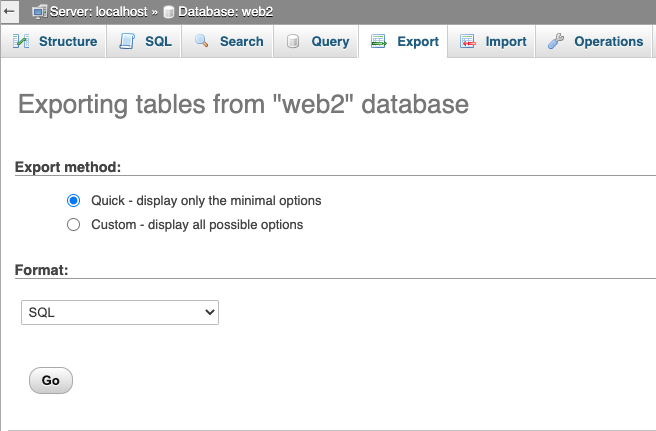
Task: Click the Export tab's green arrow icon
Action: pyautogui.click(x=379, y=42)
